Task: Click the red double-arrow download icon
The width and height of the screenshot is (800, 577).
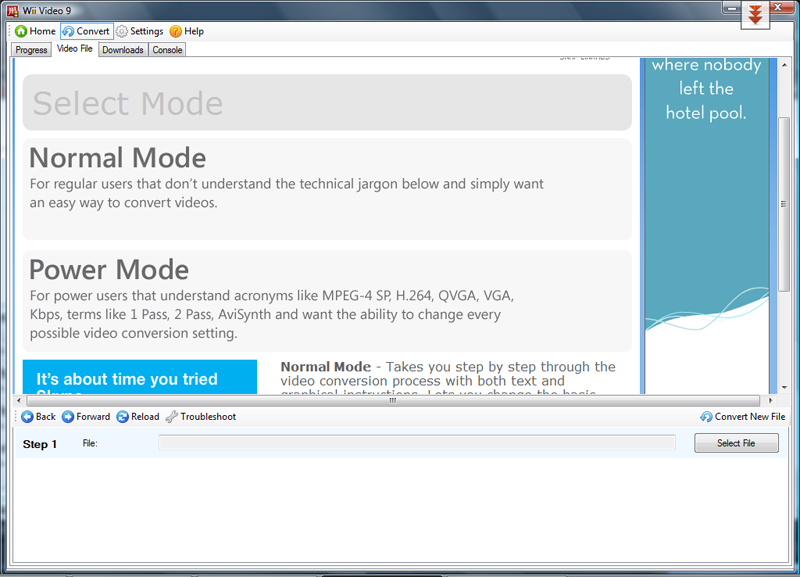Action: (x=755, y=14)
